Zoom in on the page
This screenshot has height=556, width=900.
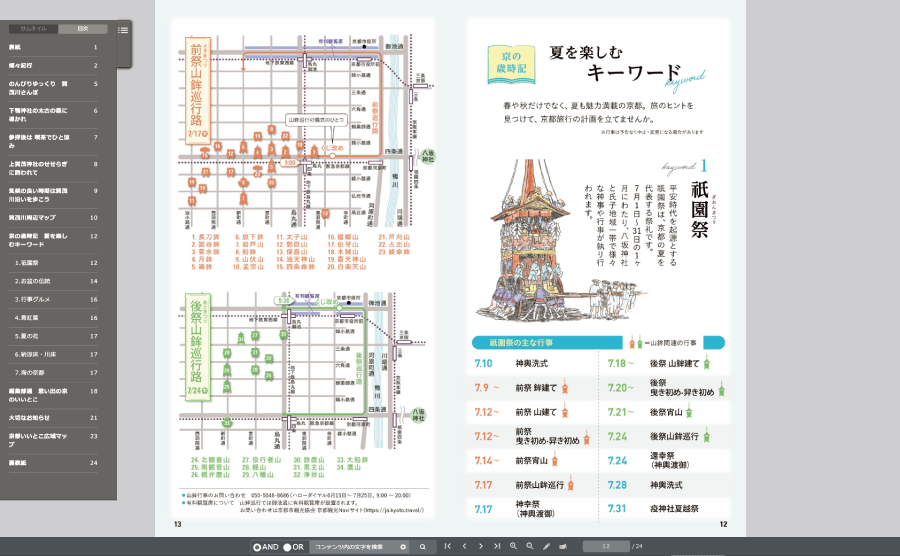point(513,547)
